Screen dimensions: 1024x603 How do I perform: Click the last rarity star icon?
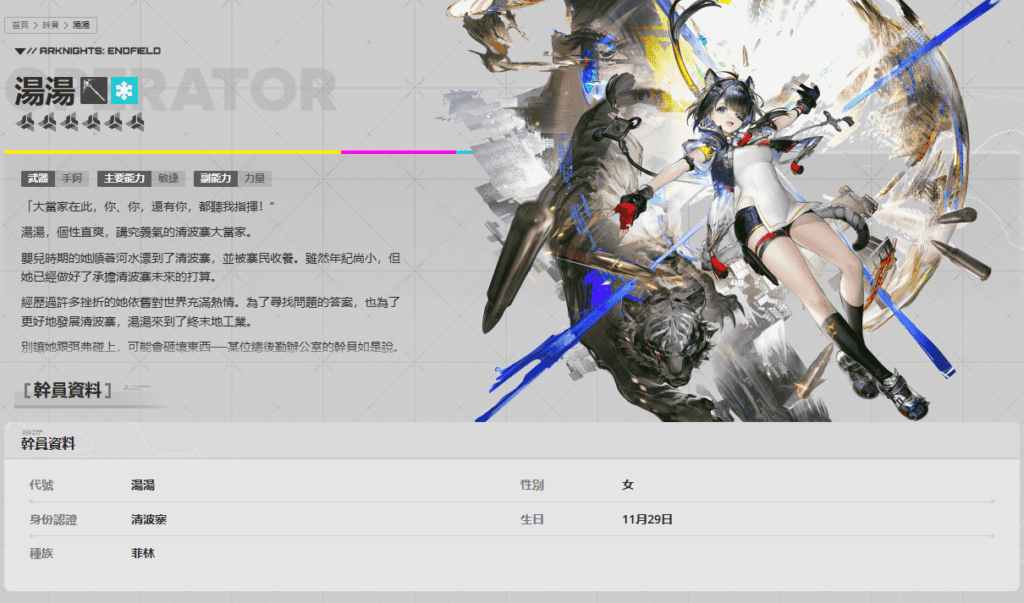[x=136, y=122]
